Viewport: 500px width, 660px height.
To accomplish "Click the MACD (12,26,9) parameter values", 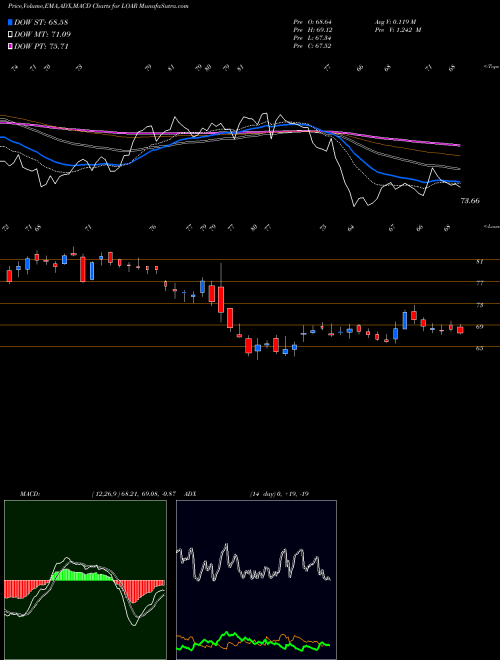I will coord(136,494).
